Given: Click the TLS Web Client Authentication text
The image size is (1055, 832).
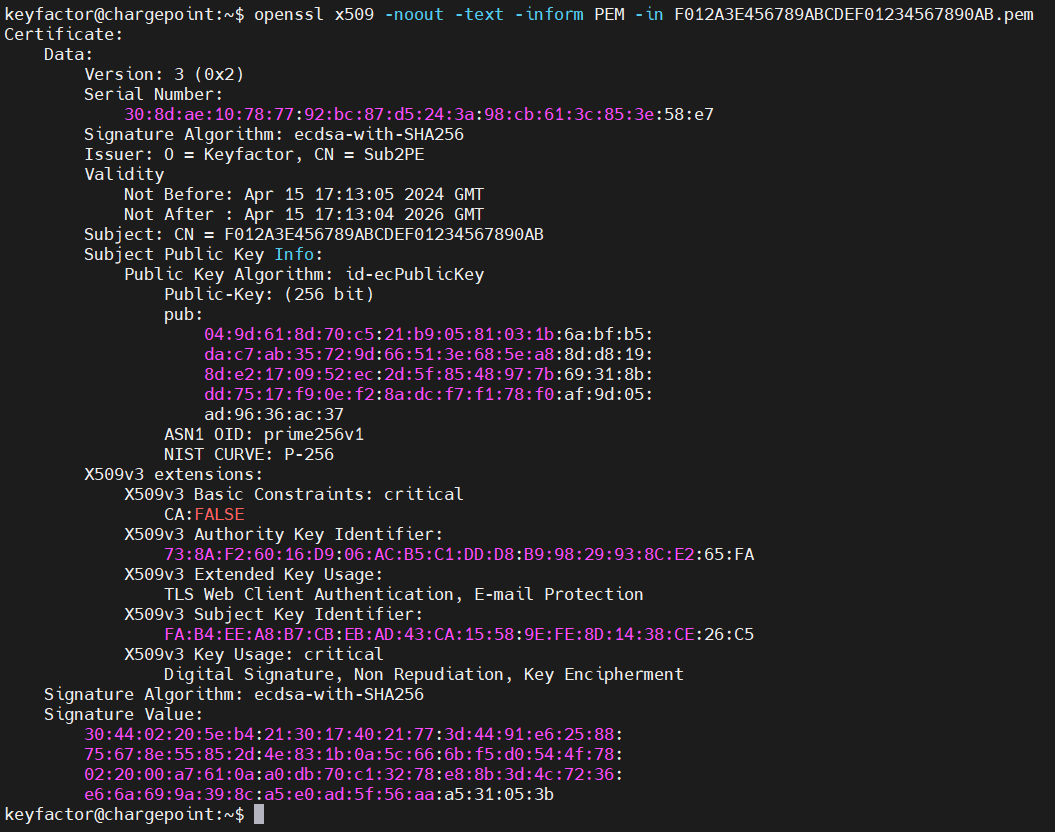Looking at the screenshot, I should pos(308,594).
